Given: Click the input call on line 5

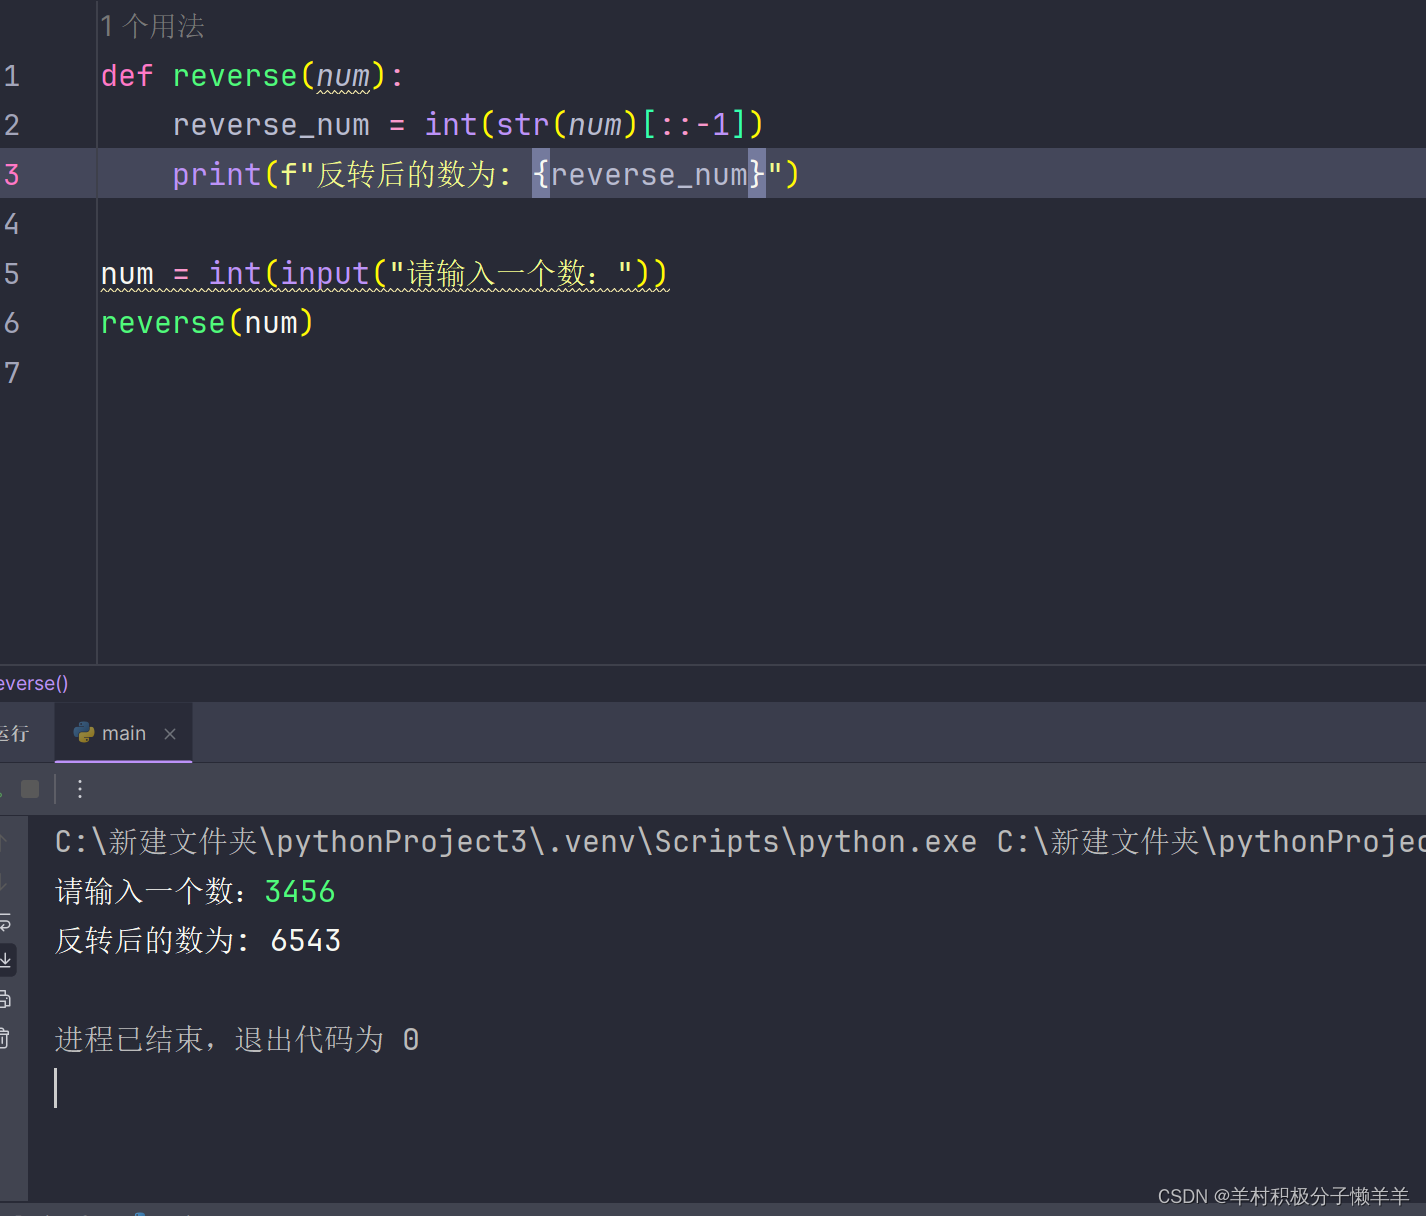Looking at the screenshot, I should click(x=325, y=273).
